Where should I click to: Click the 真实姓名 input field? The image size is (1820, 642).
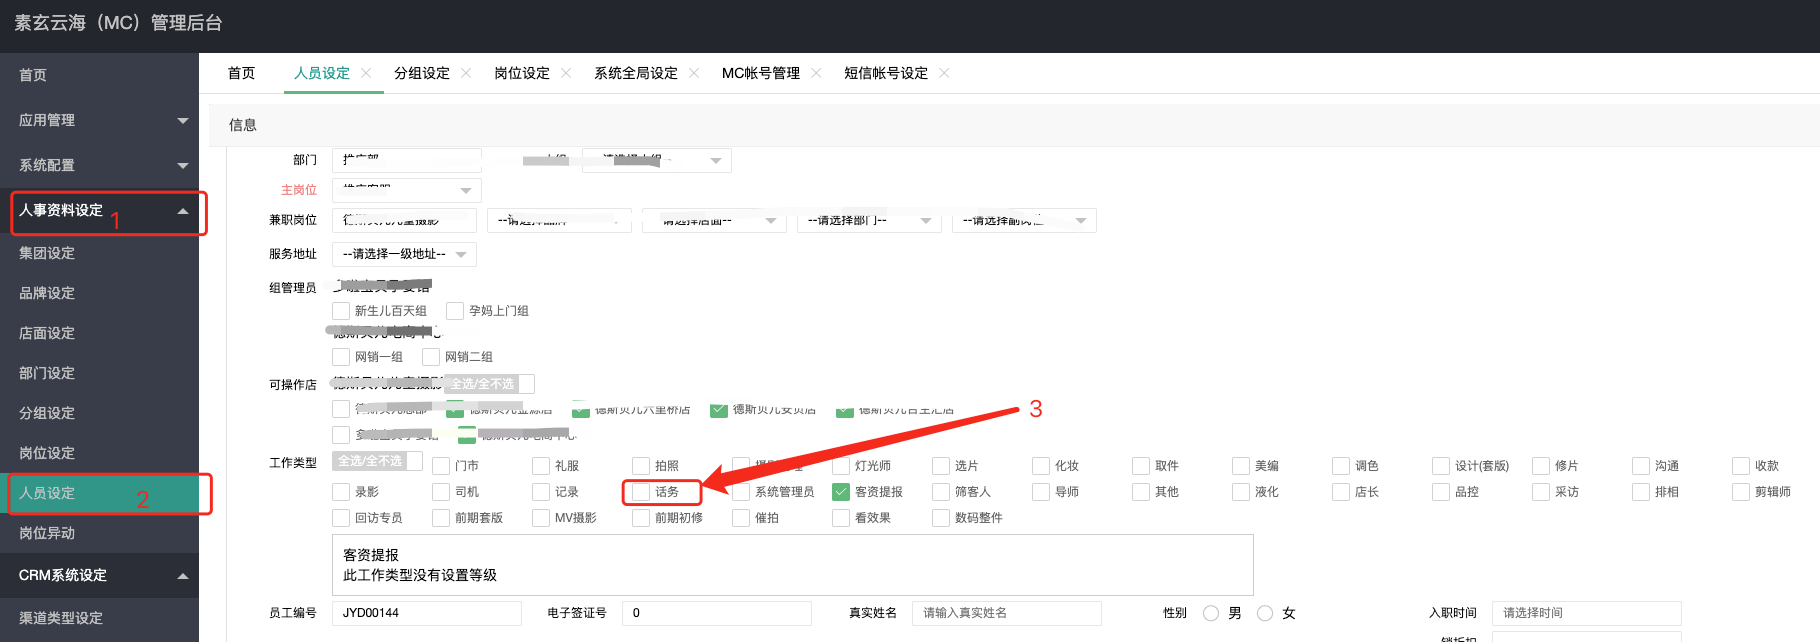[x=1006, y=613]
